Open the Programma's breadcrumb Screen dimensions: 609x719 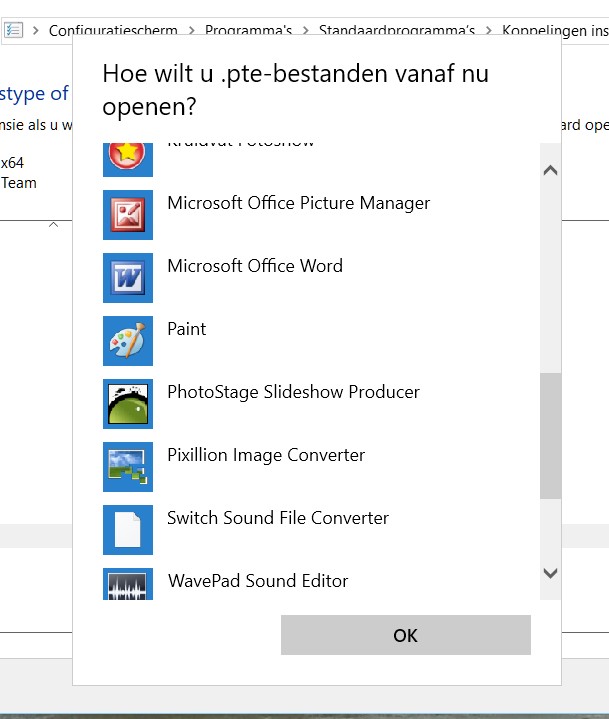click(x=249, y=31)
